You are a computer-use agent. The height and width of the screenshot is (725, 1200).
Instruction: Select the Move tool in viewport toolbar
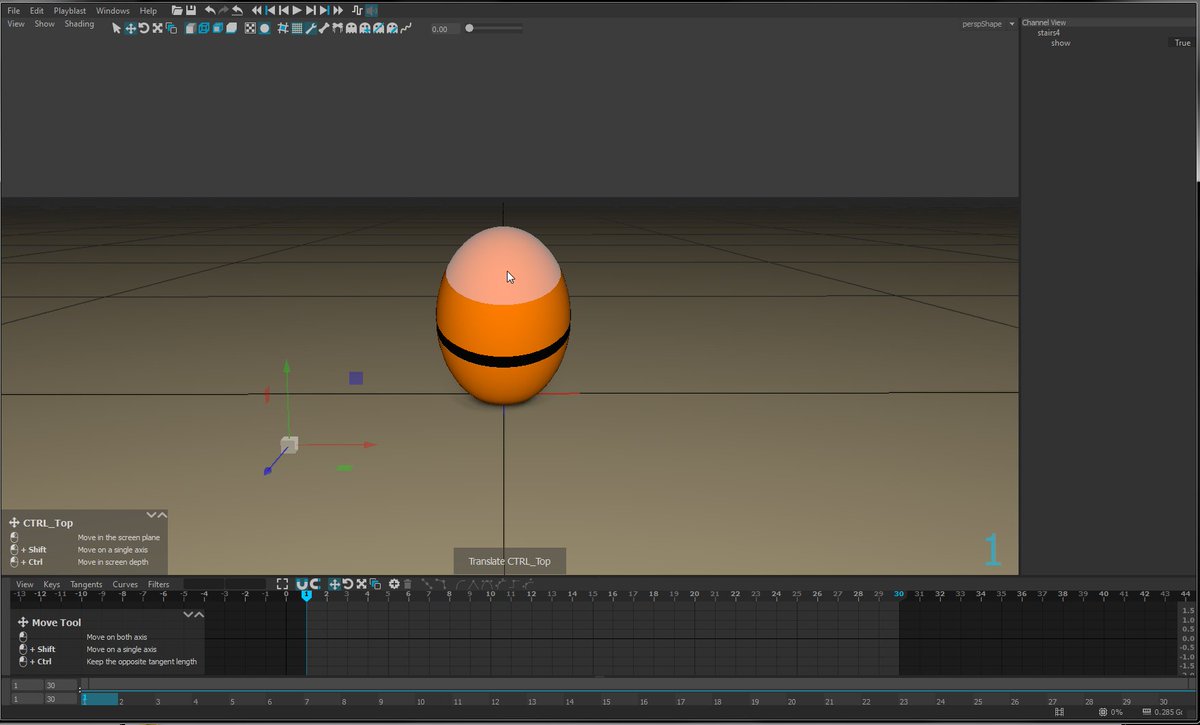tap(130, 28)
